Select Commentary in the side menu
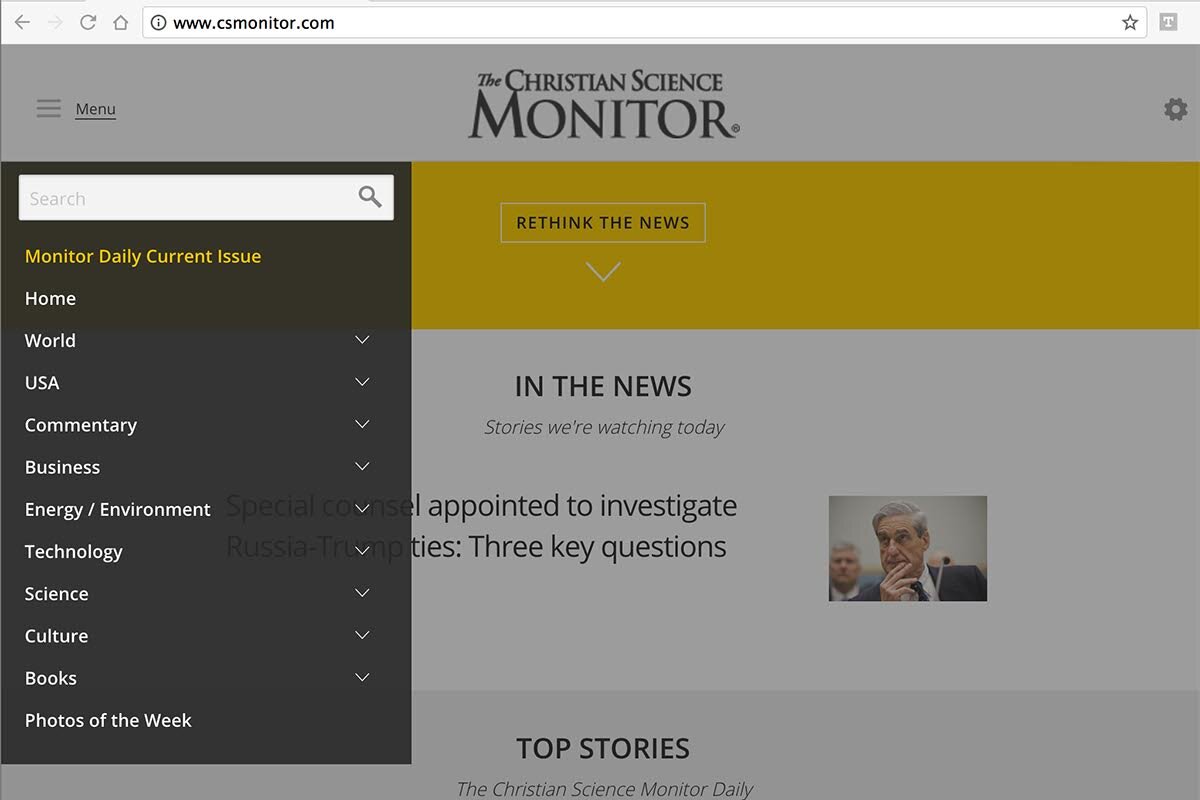This screenshot has width=1200, height=800. 81,425
